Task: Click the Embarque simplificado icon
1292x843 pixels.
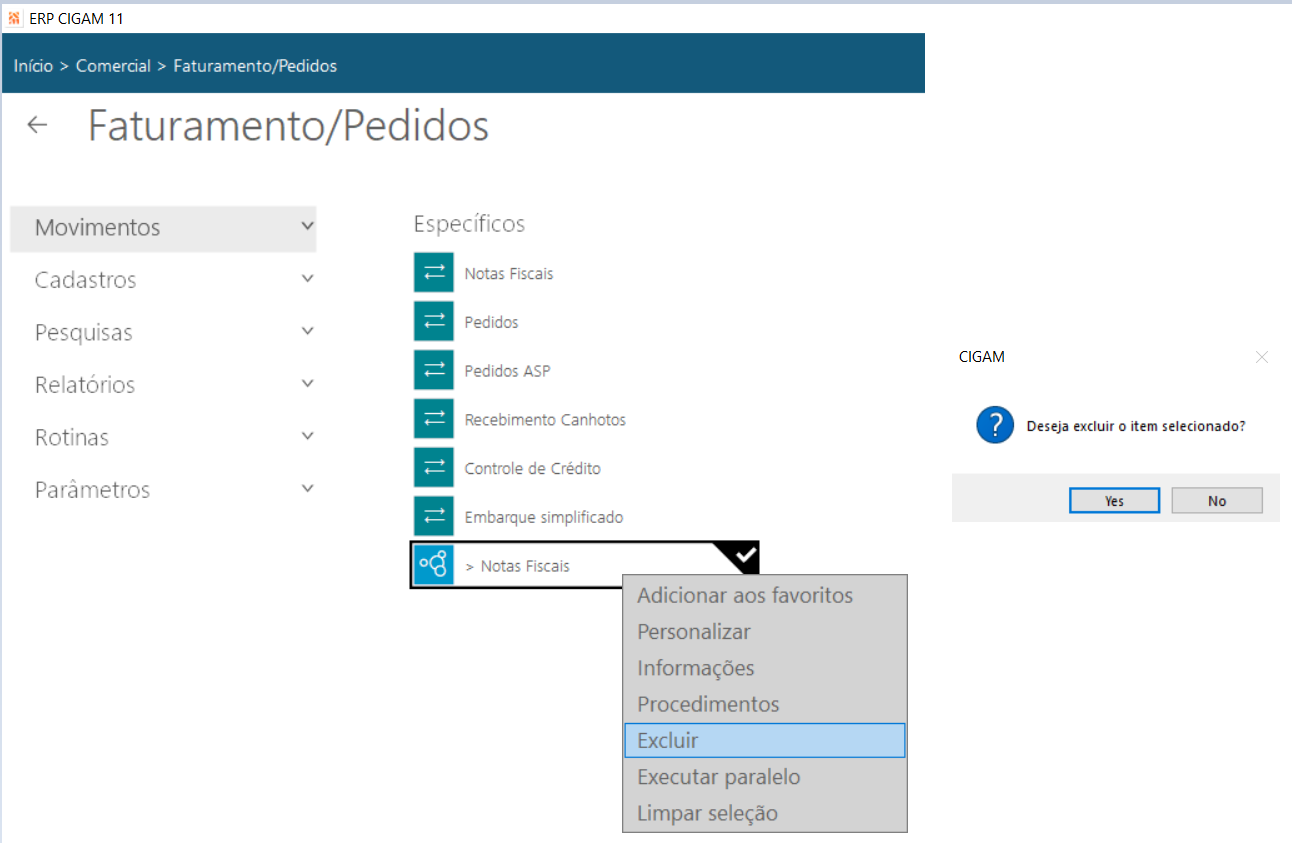Action: [x=434, y=517]
